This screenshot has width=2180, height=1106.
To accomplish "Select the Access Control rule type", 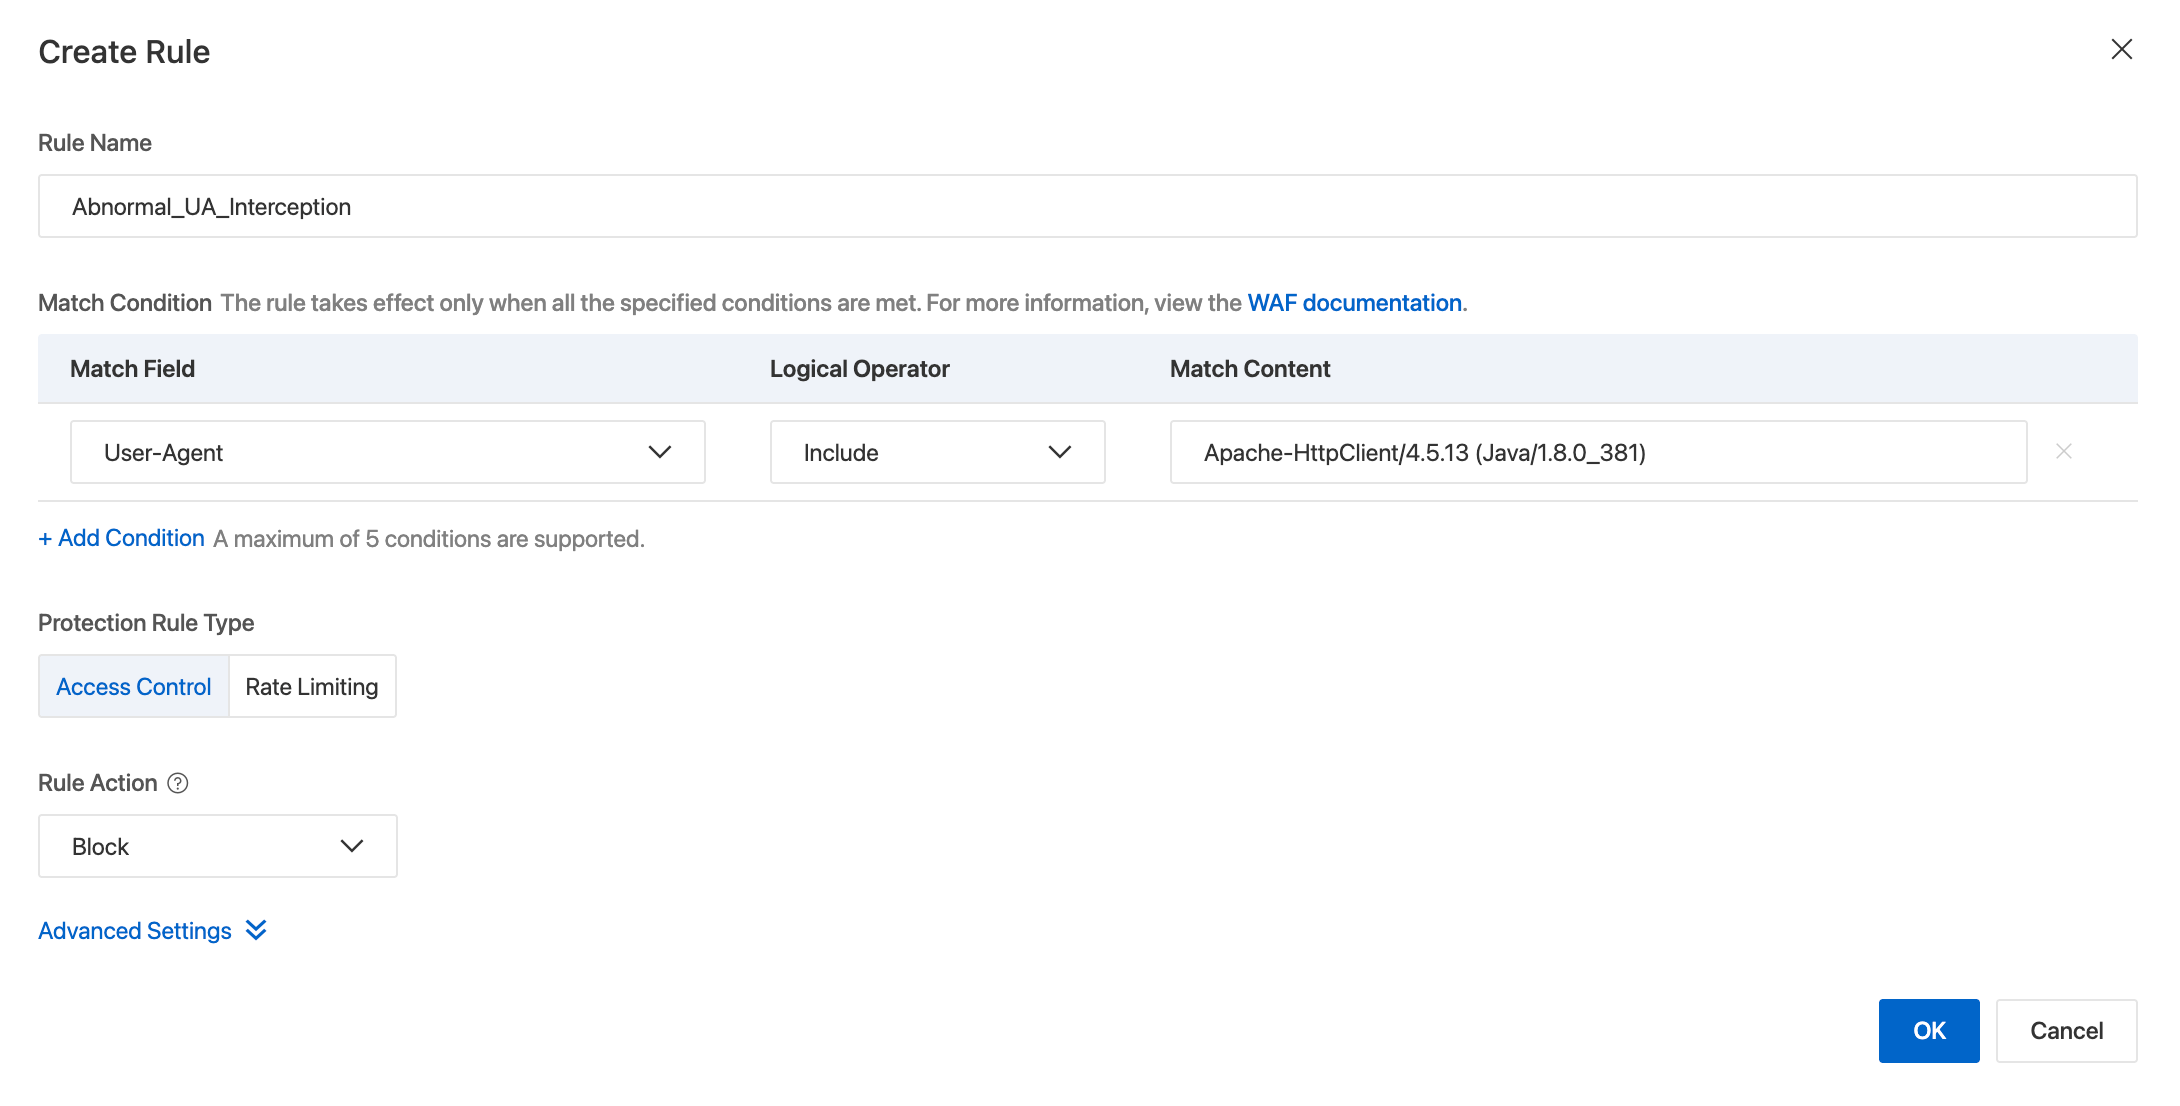I will coord(134,687).
